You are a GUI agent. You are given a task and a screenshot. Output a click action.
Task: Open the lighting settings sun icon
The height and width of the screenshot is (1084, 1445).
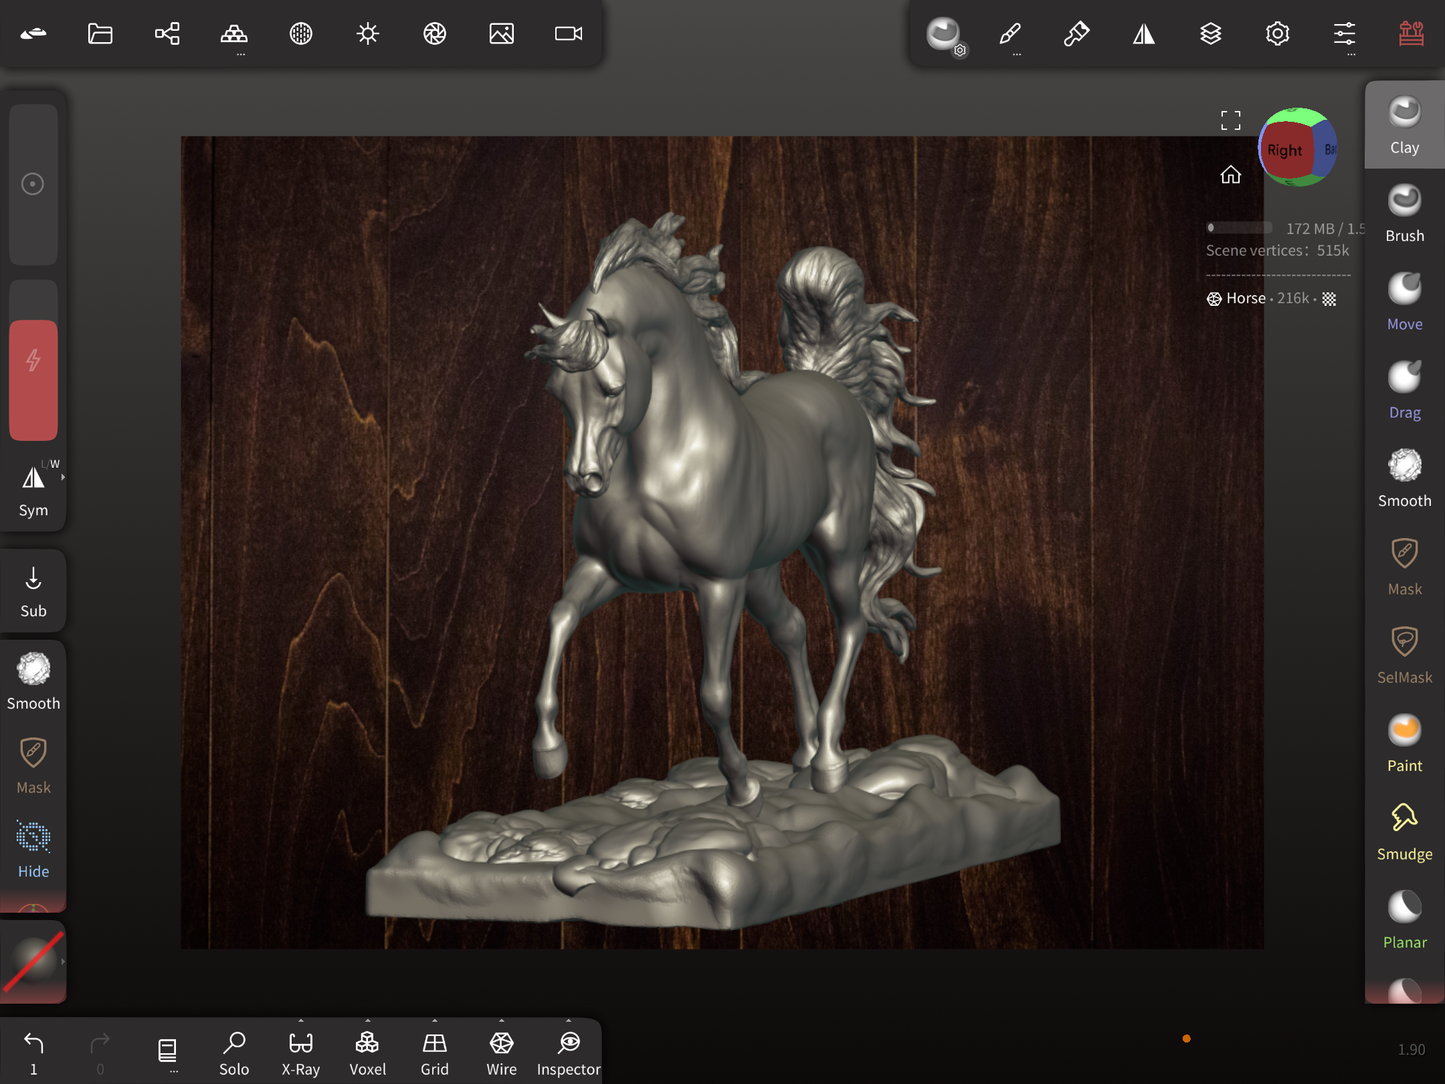[368, 34]
